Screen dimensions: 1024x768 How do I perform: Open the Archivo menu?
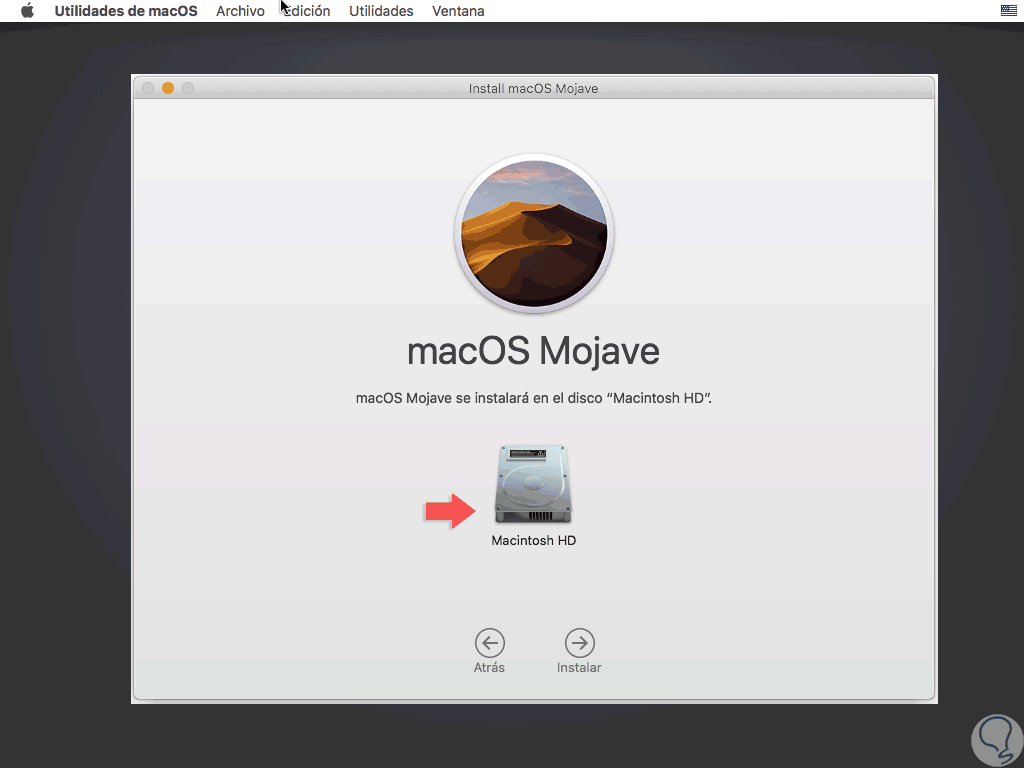[x=240, y=11]
